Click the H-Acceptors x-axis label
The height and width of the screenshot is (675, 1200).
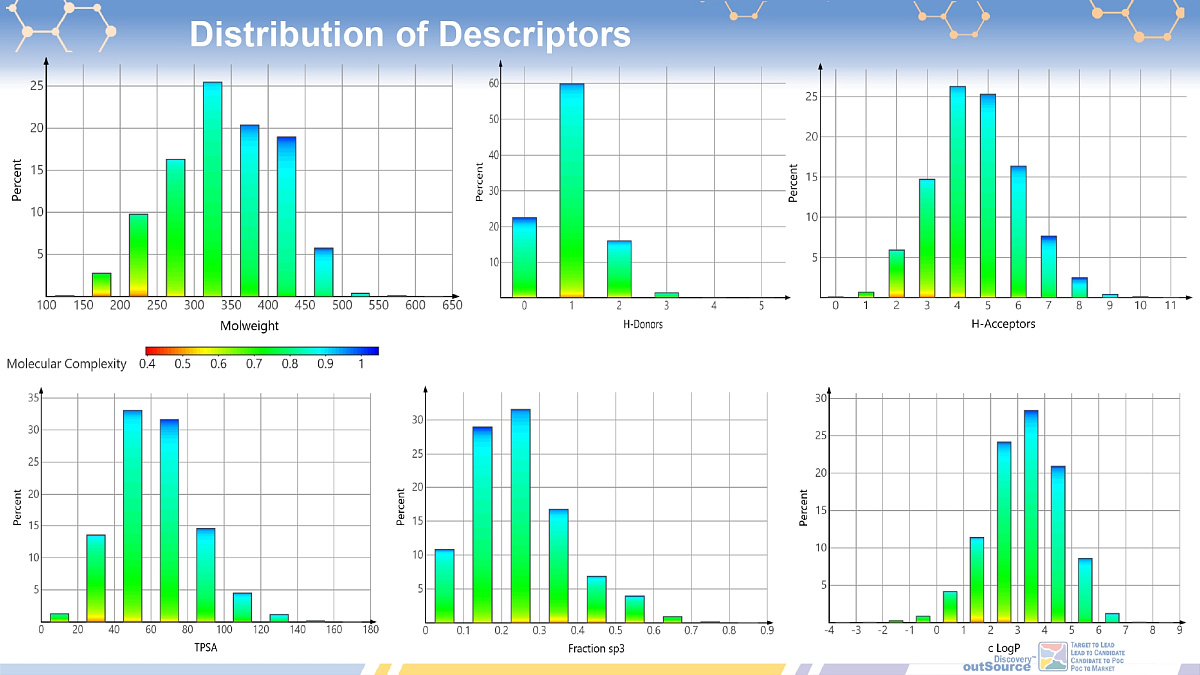pos(1002,324)
